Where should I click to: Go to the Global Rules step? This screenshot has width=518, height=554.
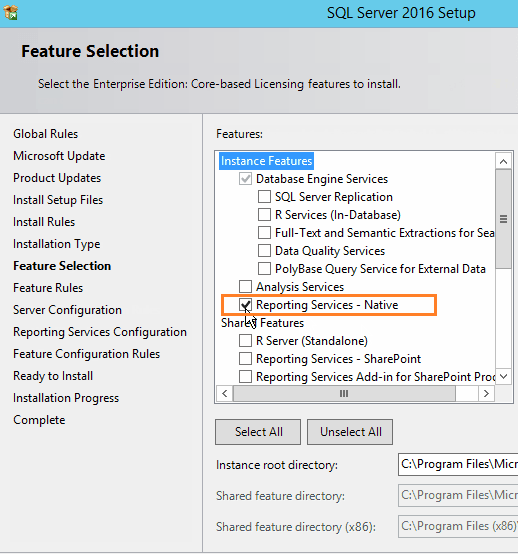pyautogui.click(x=46, y=134)
